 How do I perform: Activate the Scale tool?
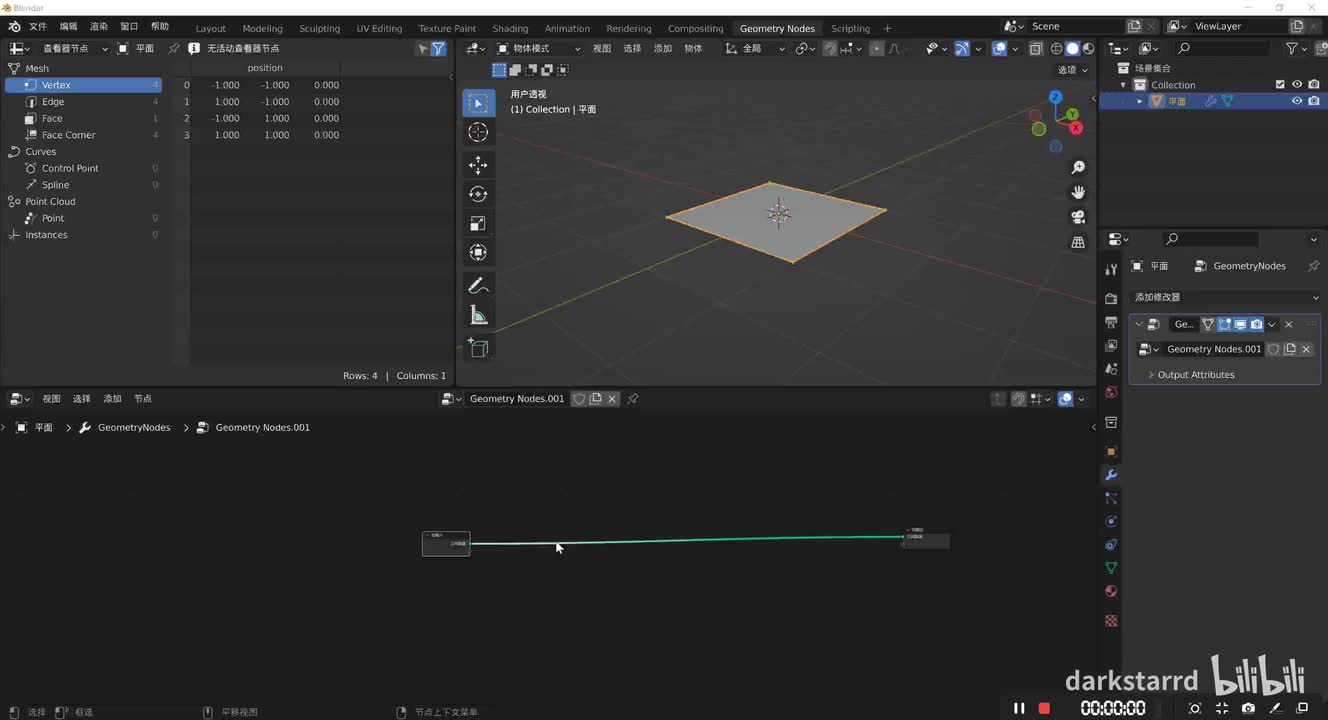click(478, 223)
